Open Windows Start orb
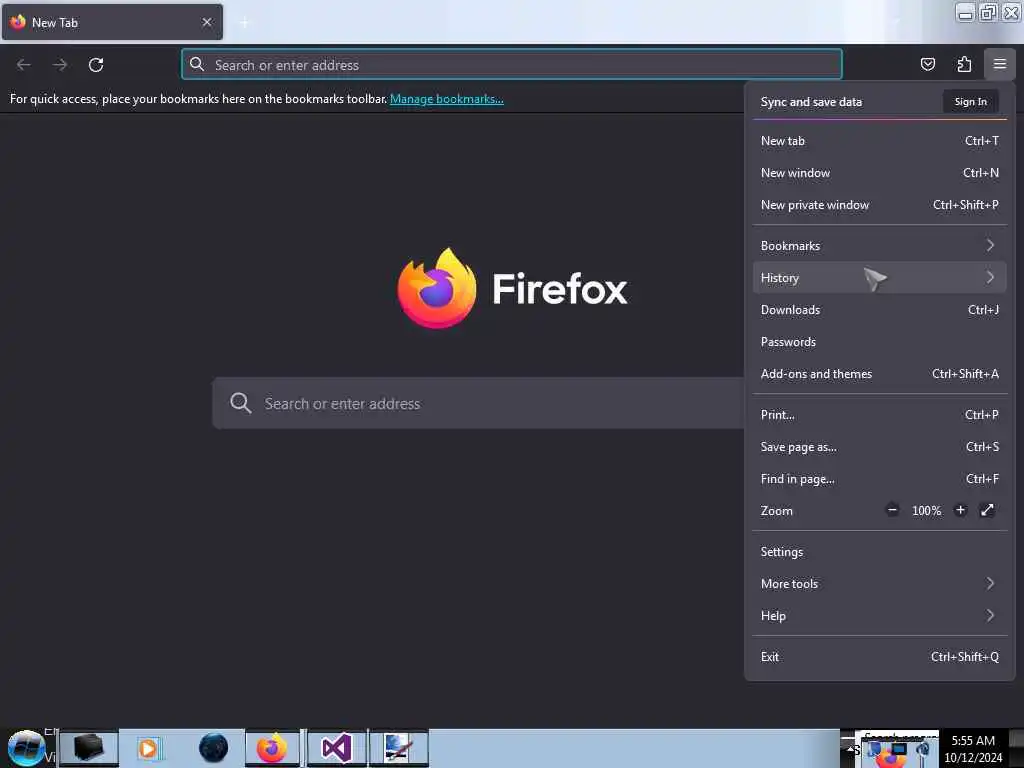The width and height of the screenshot is (1024, 768). pyautogui.click(x=26, y=748)
